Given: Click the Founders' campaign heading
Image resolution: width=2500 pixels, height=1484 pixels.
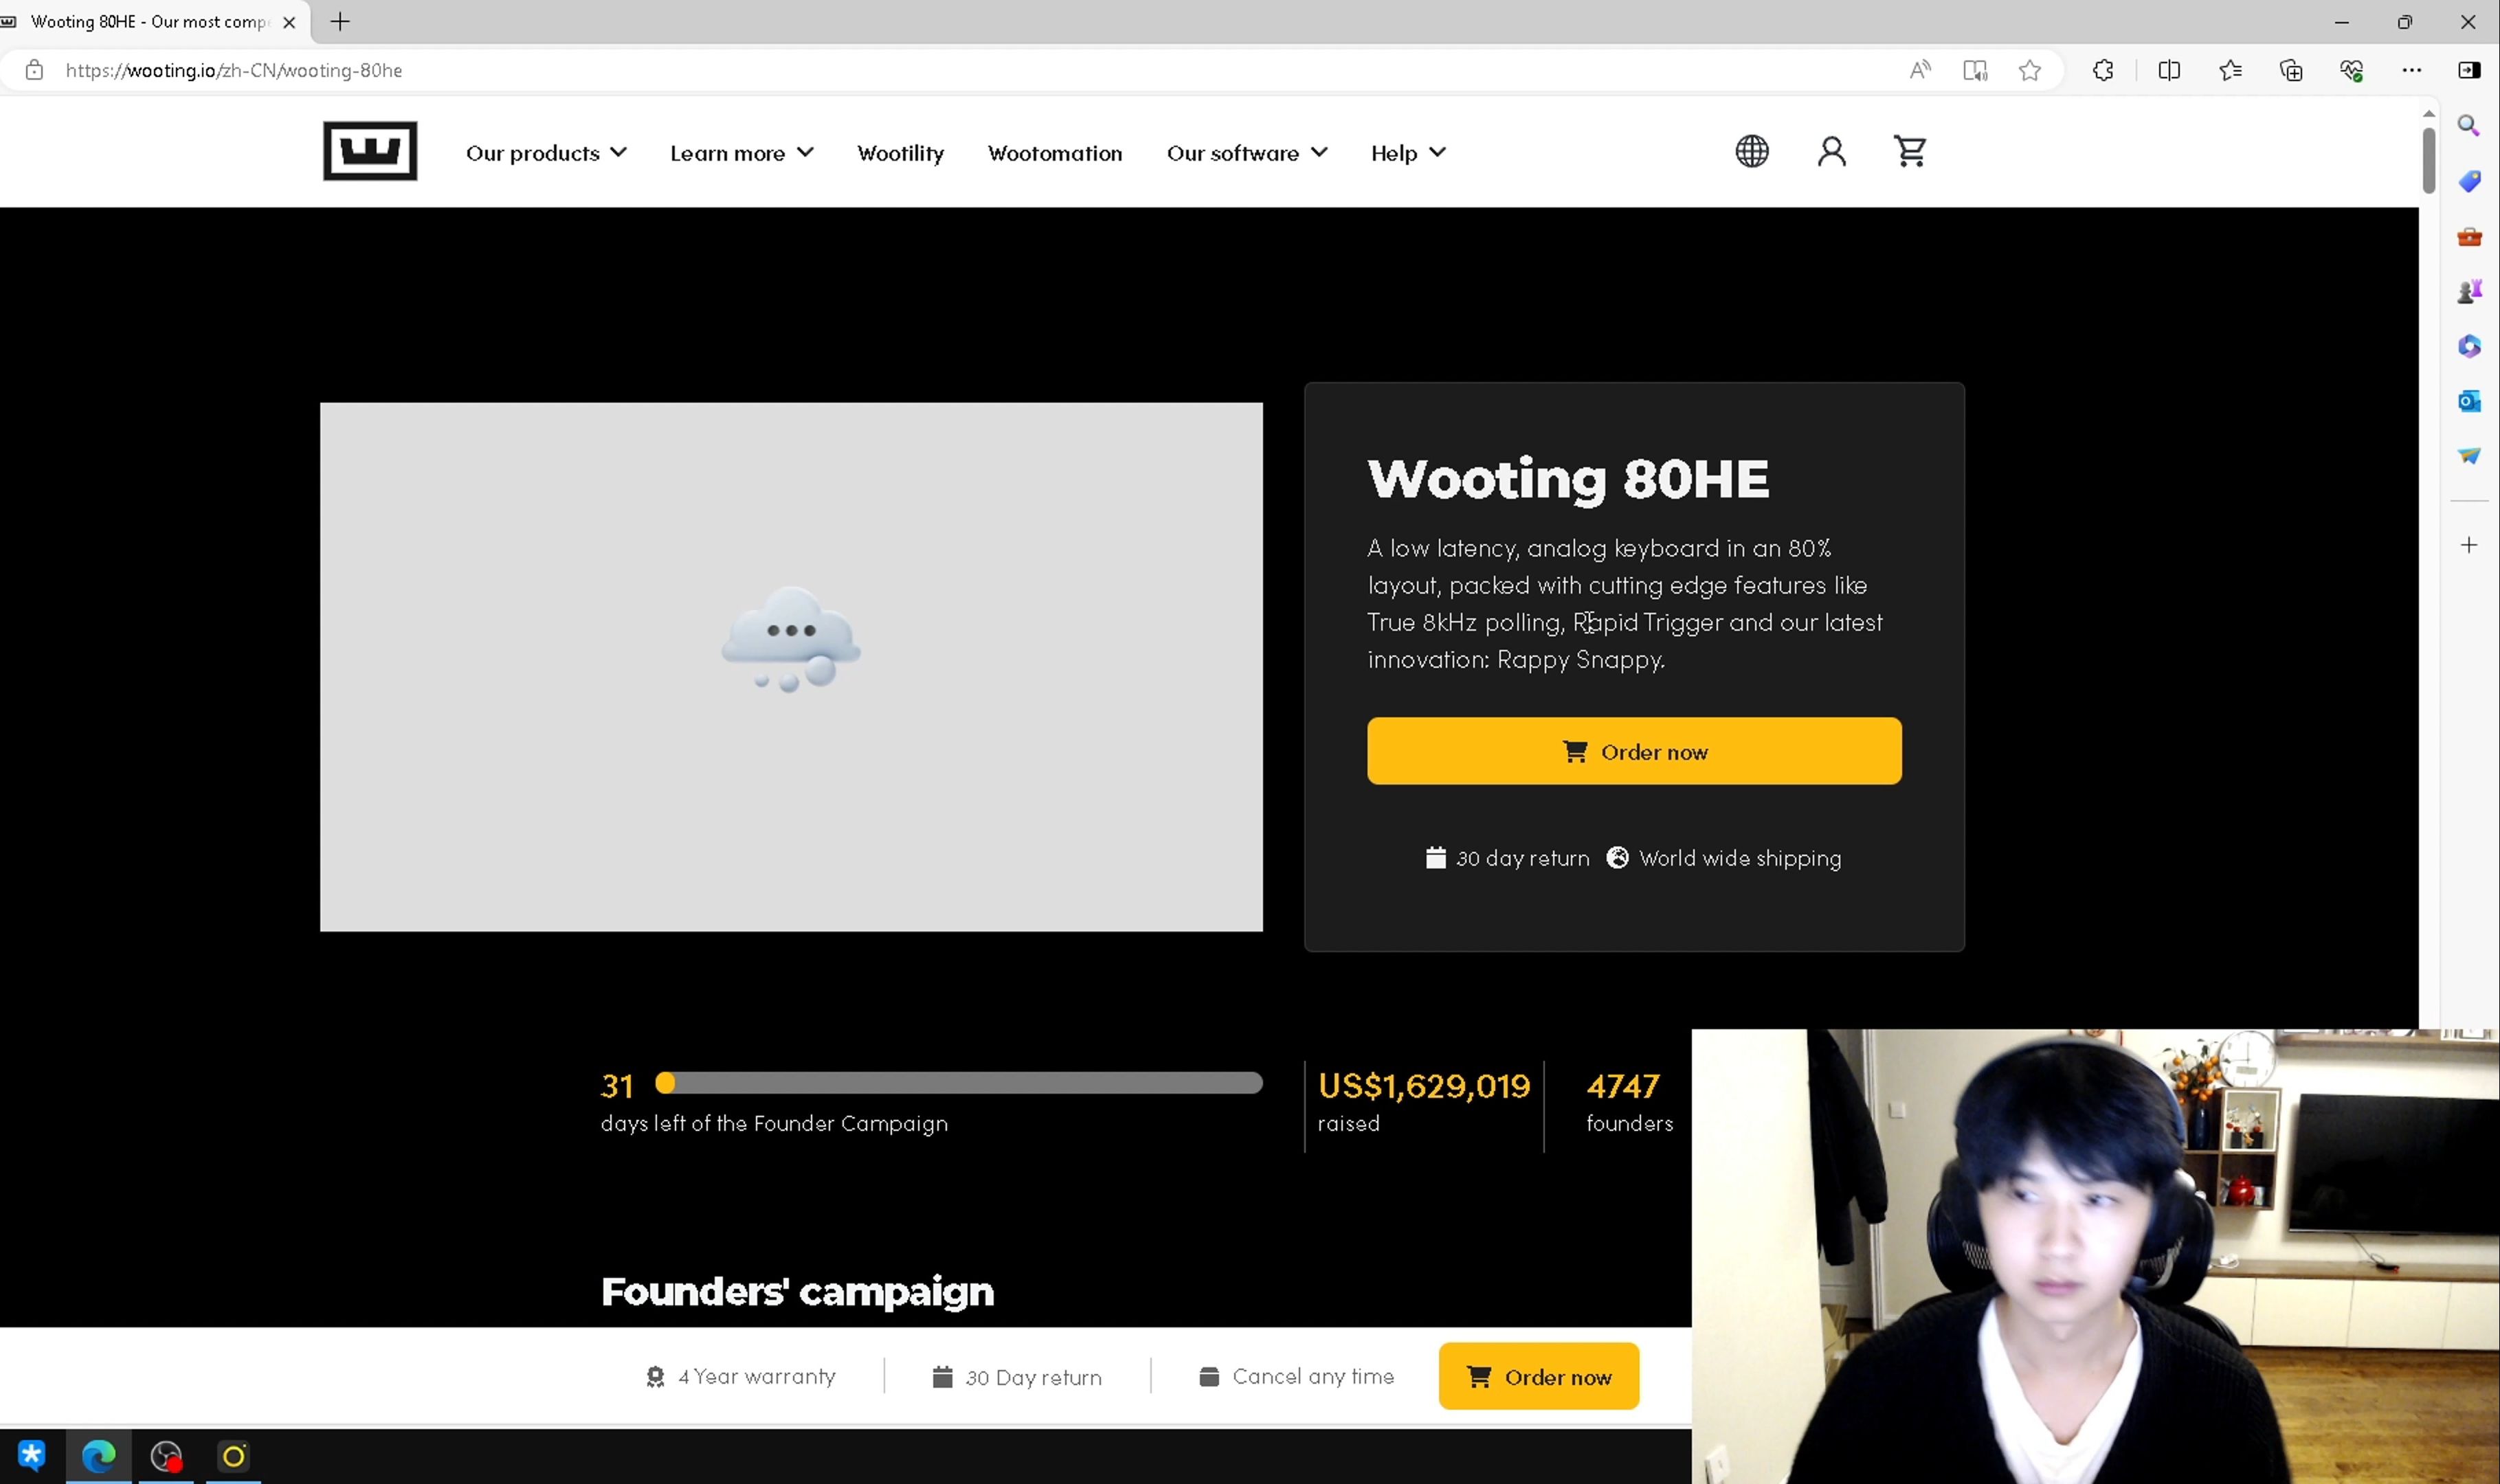Looking at the screenshot, I should pos(797,1292).
